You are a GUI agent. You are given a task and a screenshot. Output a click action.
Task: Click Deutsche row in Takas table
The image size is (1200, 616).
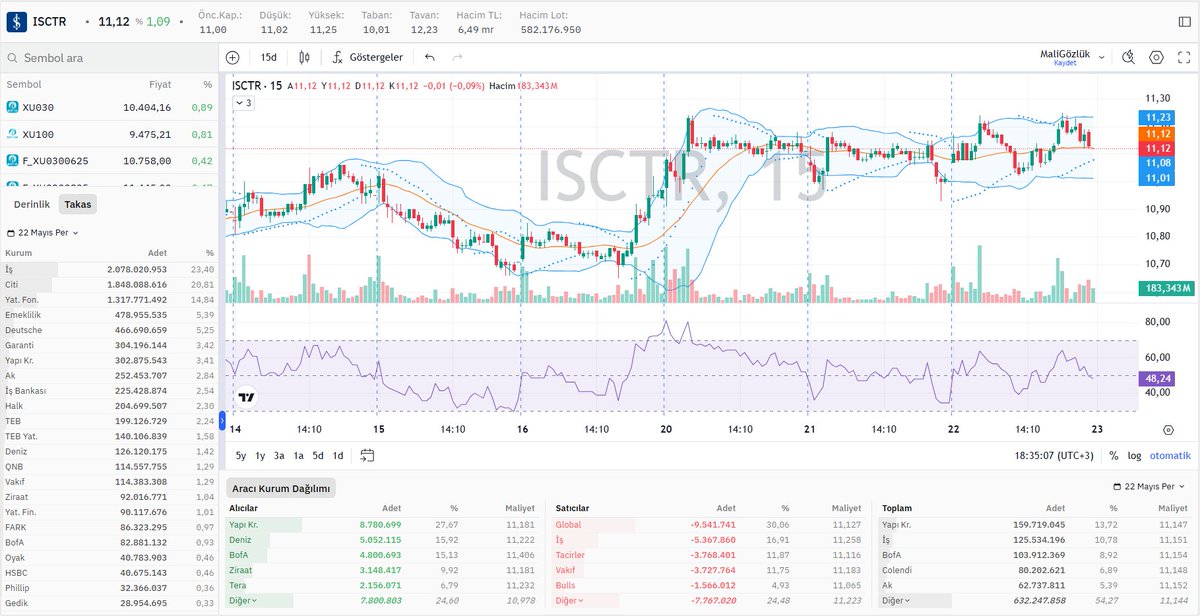(109, 329)
